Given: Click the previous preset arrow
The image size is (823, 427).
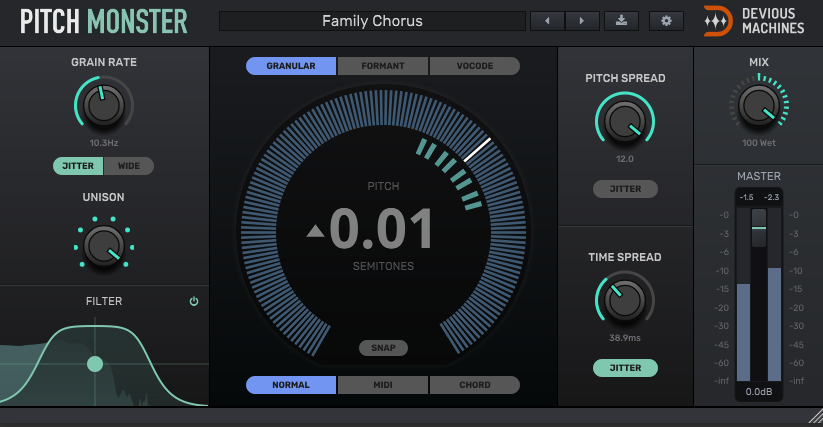Looking at the screenshot, I should pyautogui.click(x=547, y=21).
